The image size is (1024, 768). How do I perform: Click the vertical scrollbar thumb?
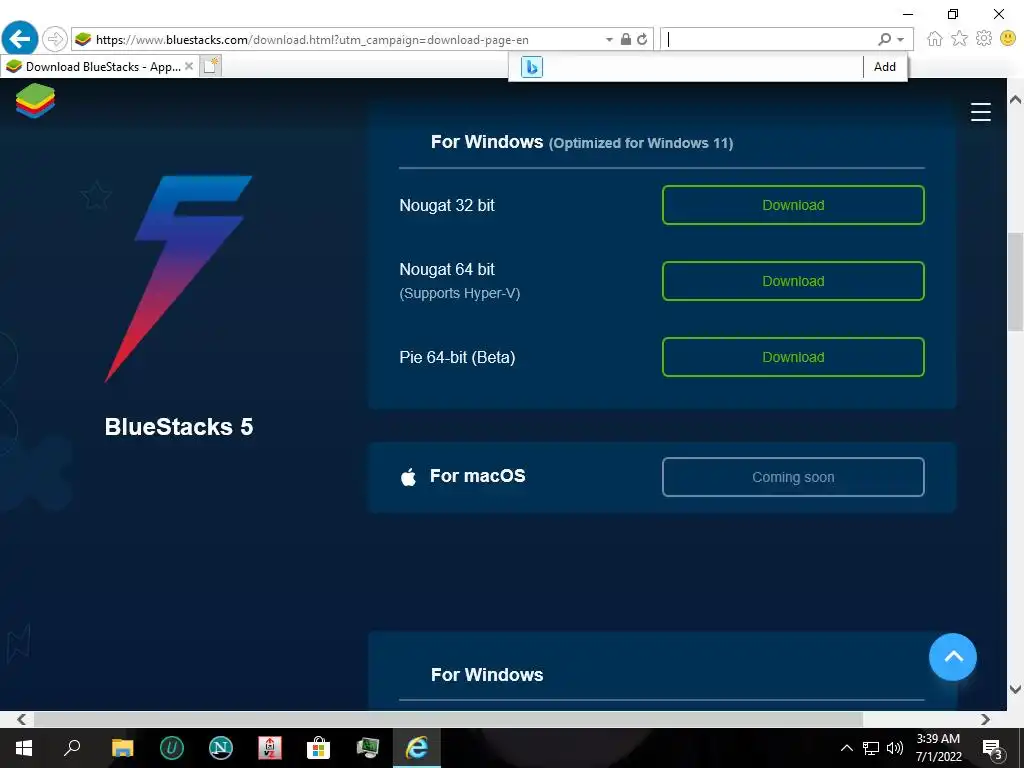tap(1015, 281)
